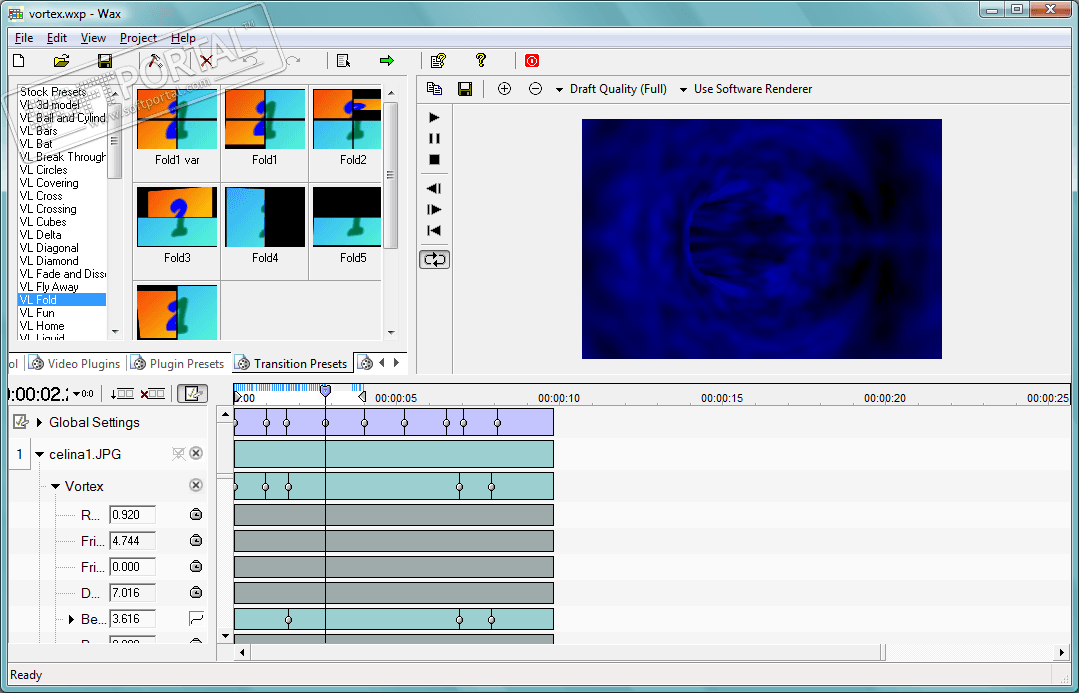1079x693 pixels.
Task: Collapse the Vortex effect tree
Action: (56, 487)
